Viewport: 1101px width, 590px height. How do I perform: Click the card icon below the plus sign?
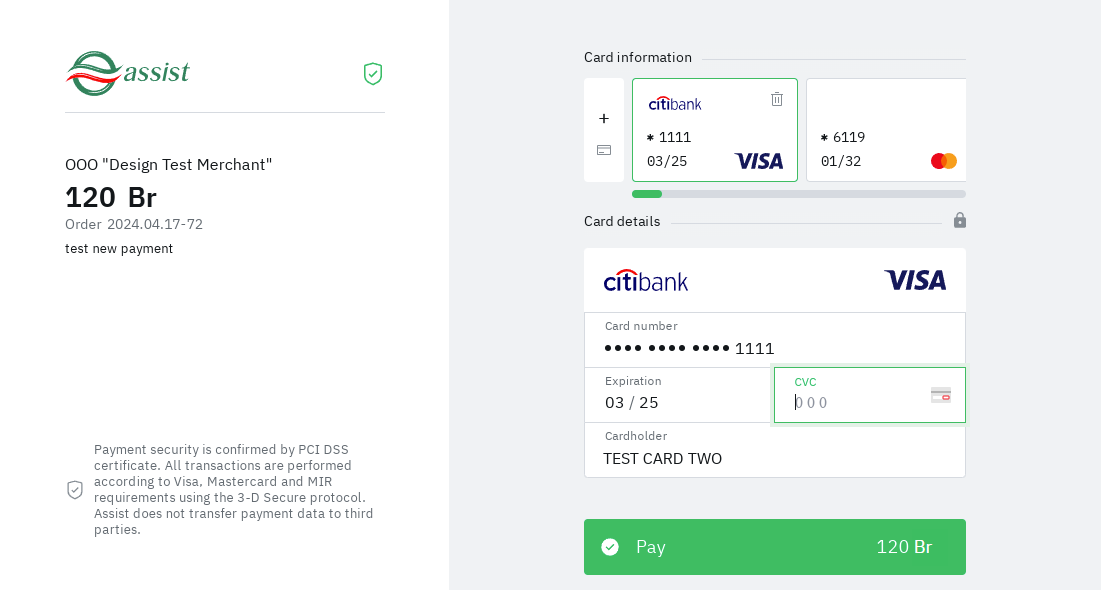[604, 150]
